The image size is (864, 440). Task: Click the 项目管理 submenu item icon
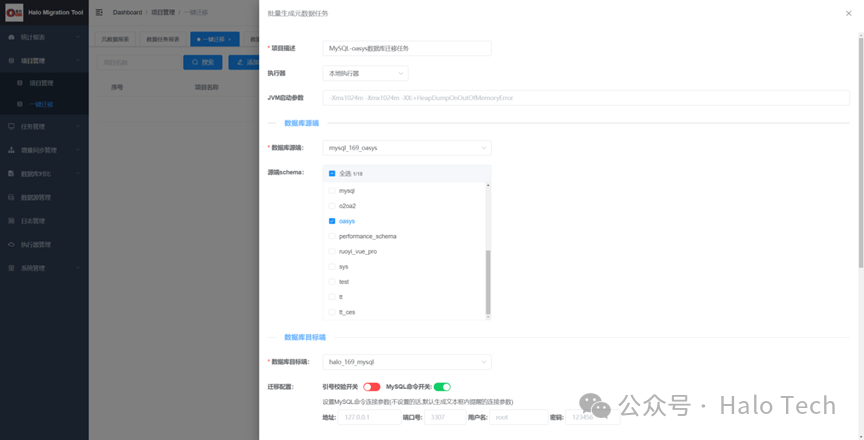coord(20,83)
